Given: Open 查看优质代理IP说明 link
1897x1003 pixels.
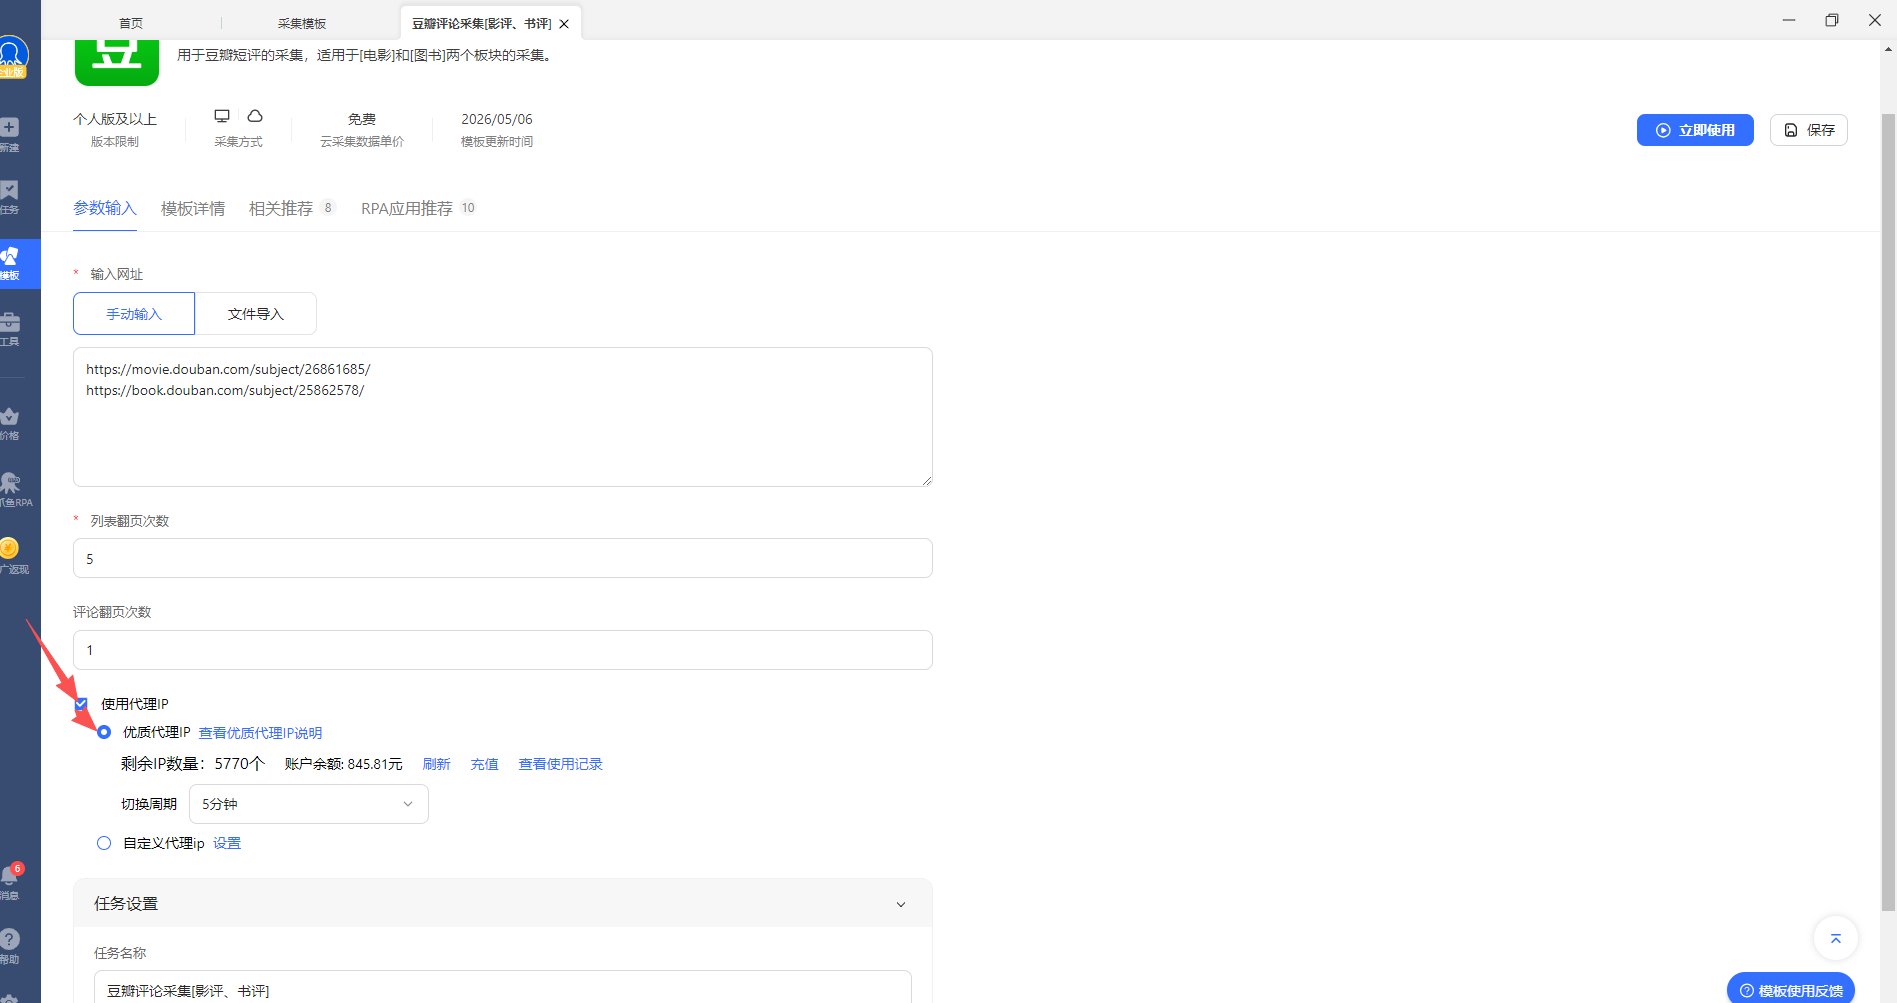Looking at the screenshot, I should coord(260,733).
